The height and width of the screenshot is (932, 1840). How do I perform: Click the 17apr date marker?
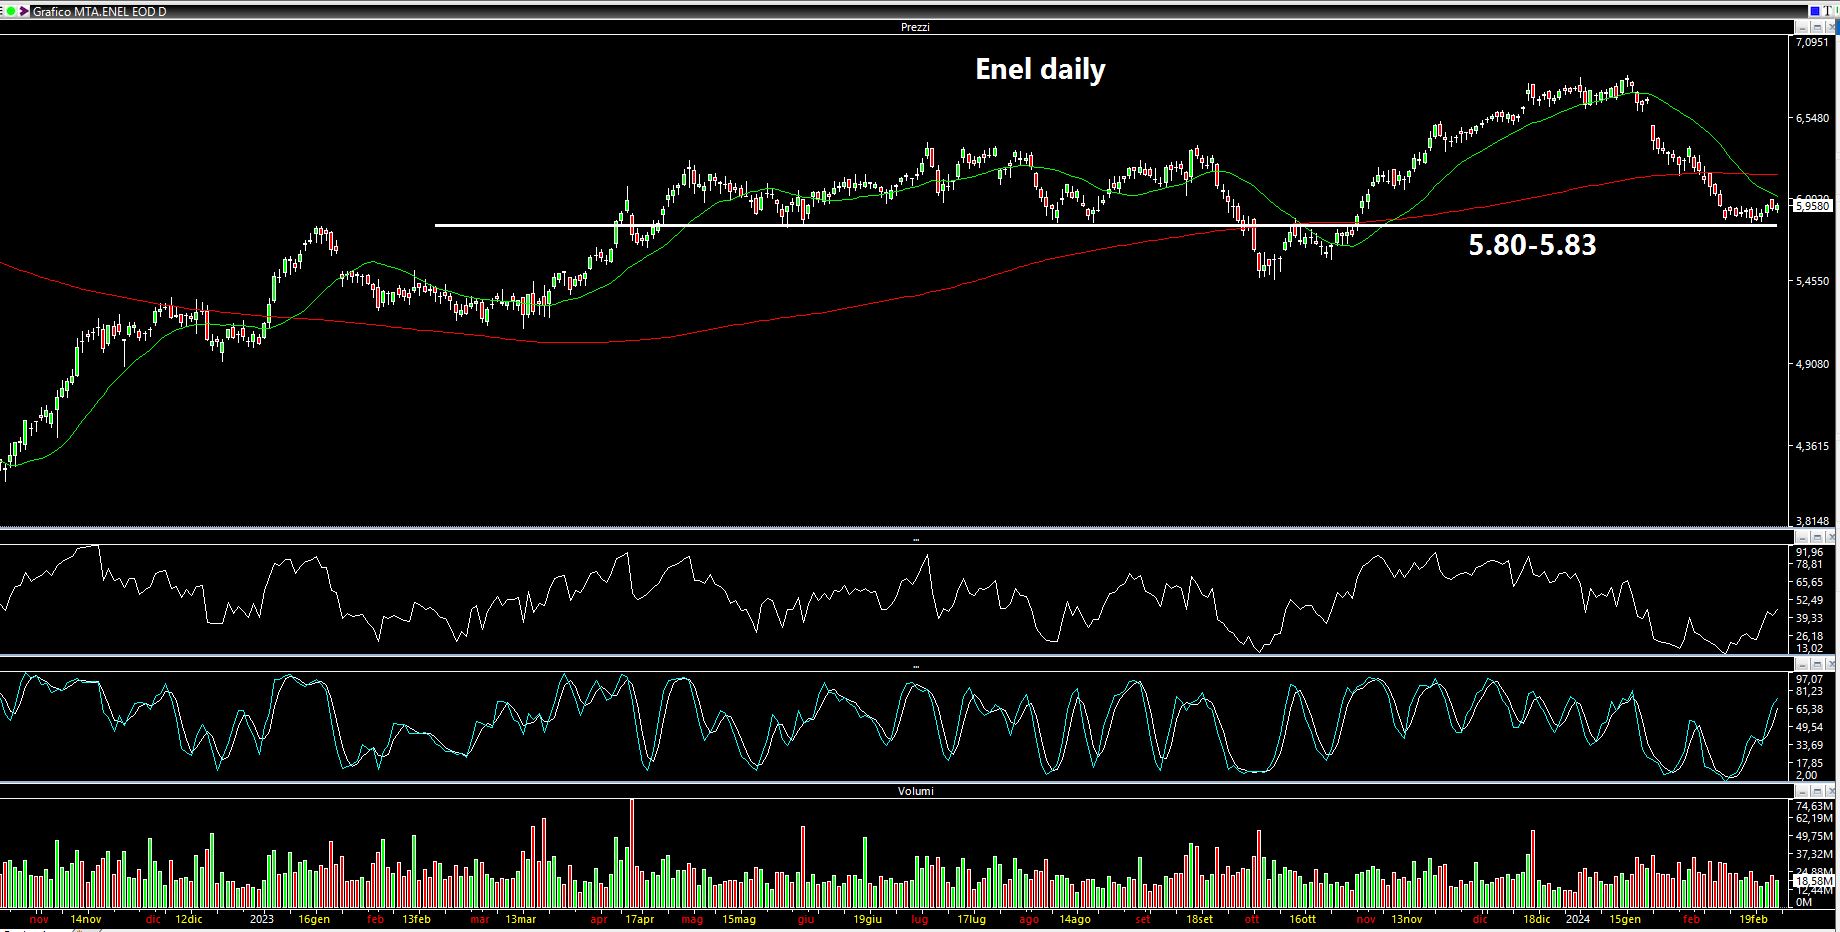point(639,919)
